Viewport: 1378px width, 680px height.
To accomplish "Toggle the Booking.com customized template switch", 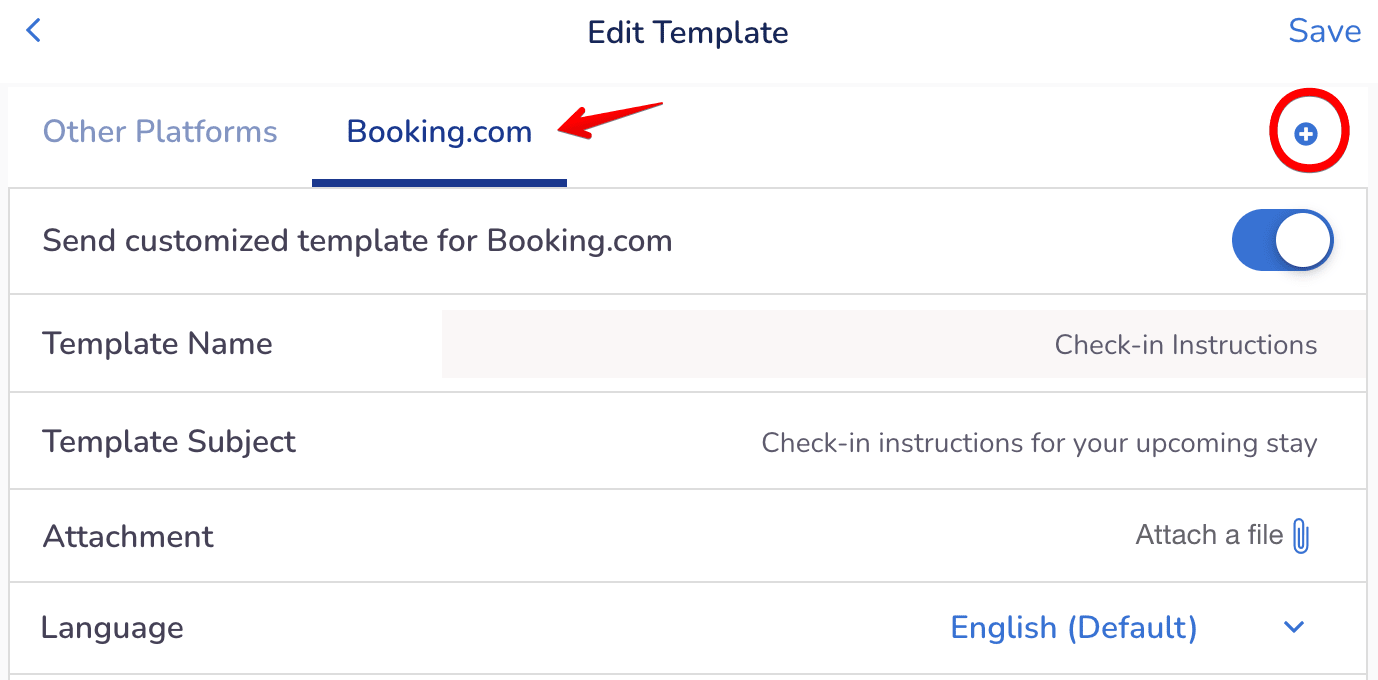I will (x=1283, y=241).
